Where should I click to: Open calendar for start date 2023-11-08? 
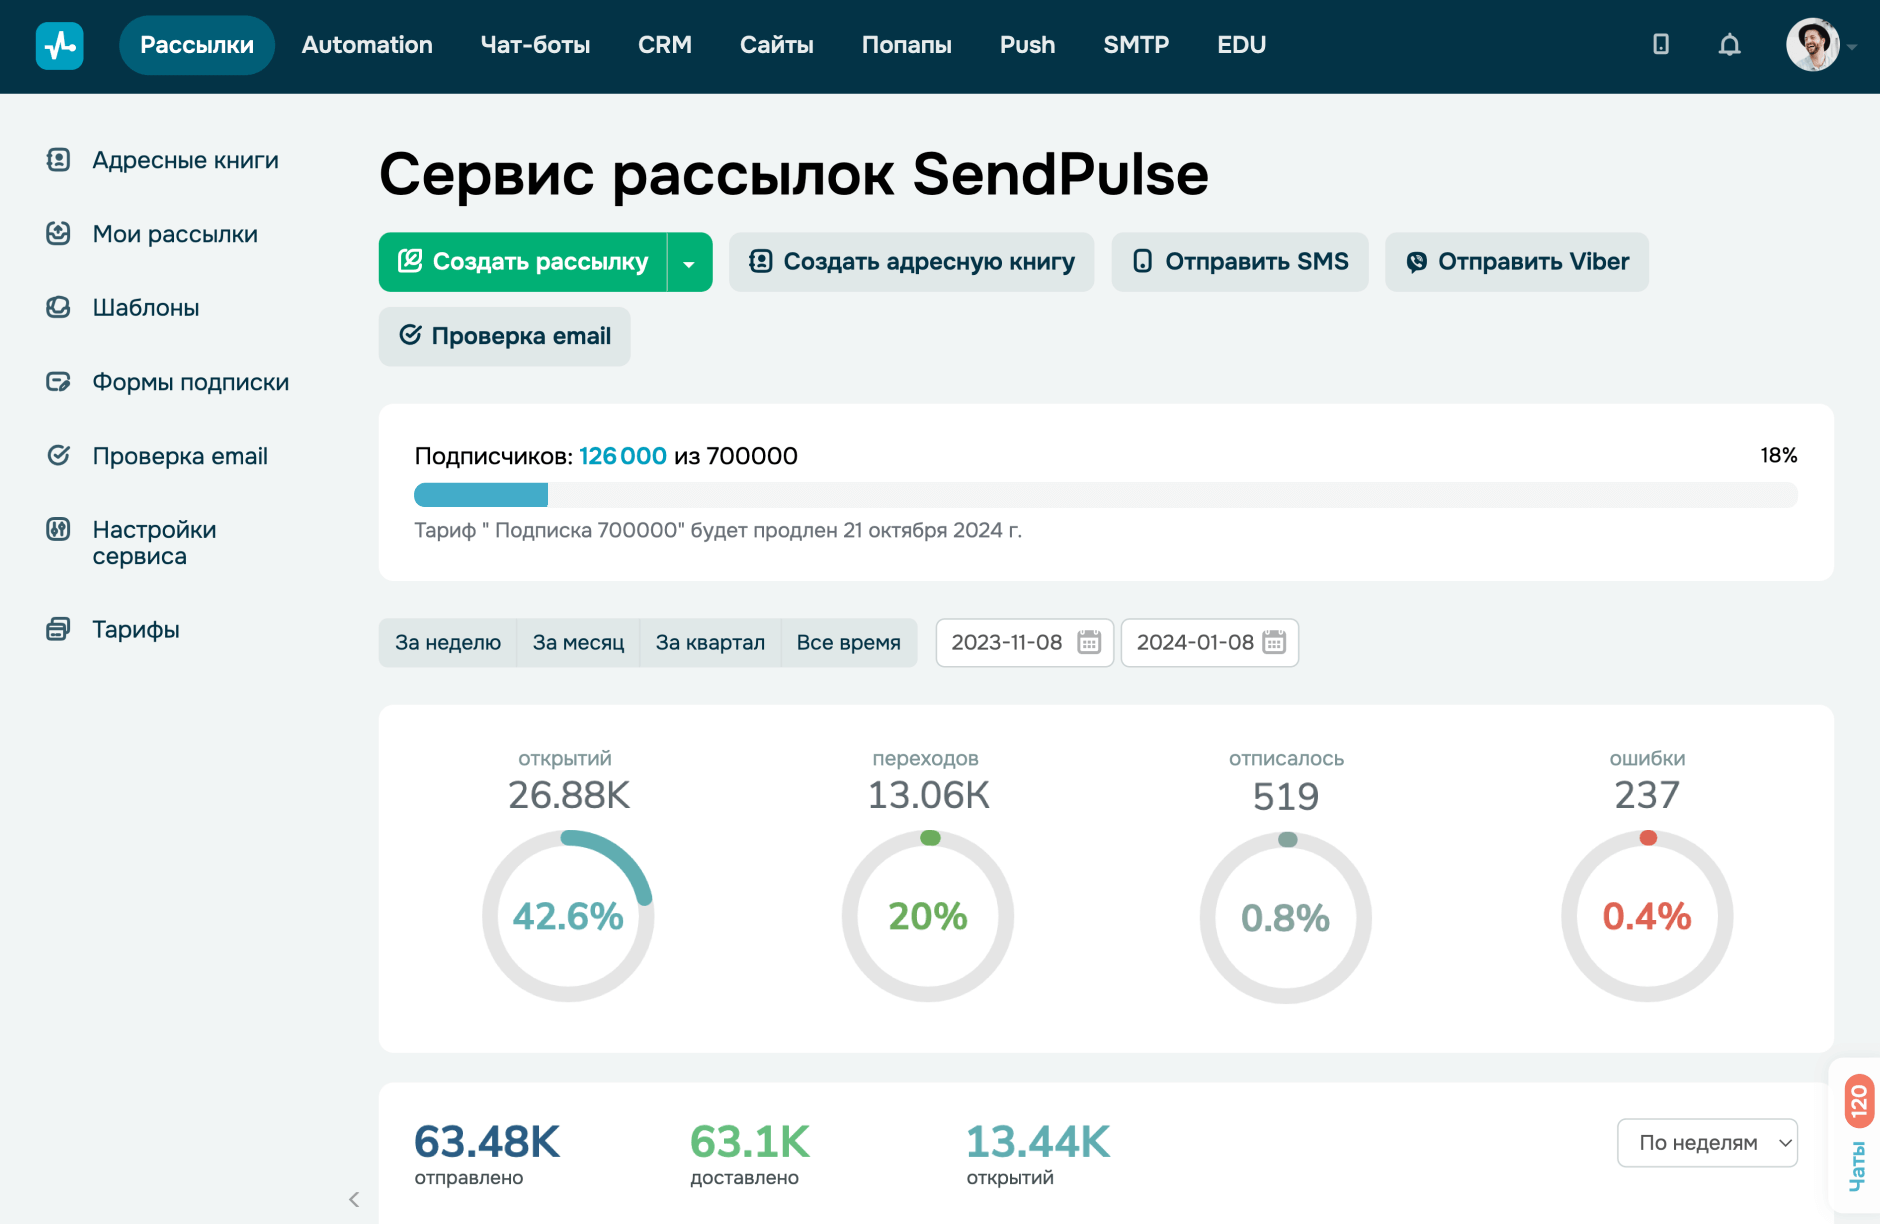[x=1089, y=642]
